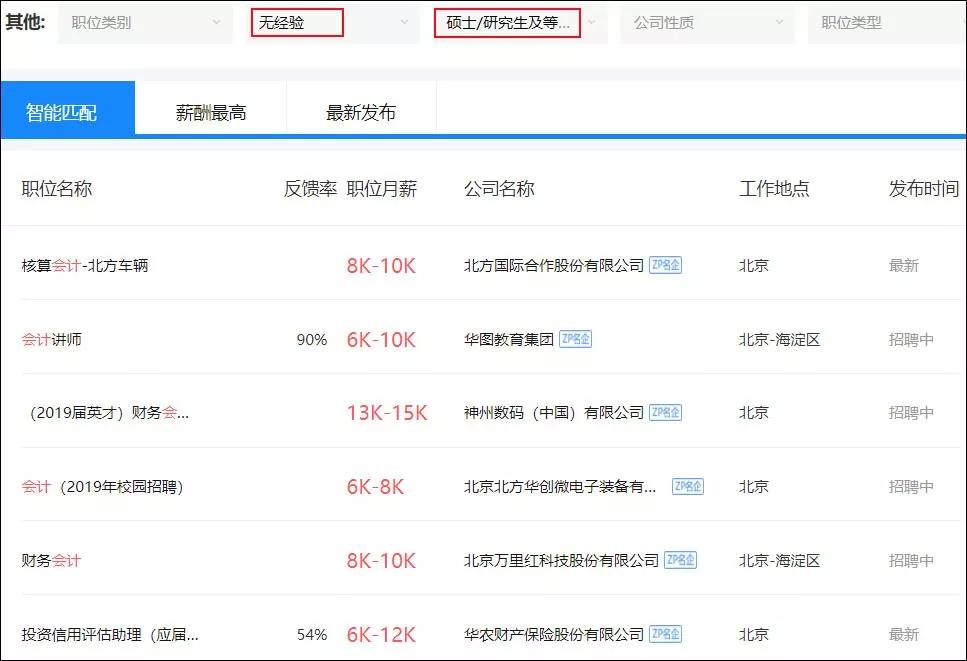Click ZP名企 badge beside 华农财产保险股份有限公司
The height and width of the screenshot is (661, 967).
665,634
